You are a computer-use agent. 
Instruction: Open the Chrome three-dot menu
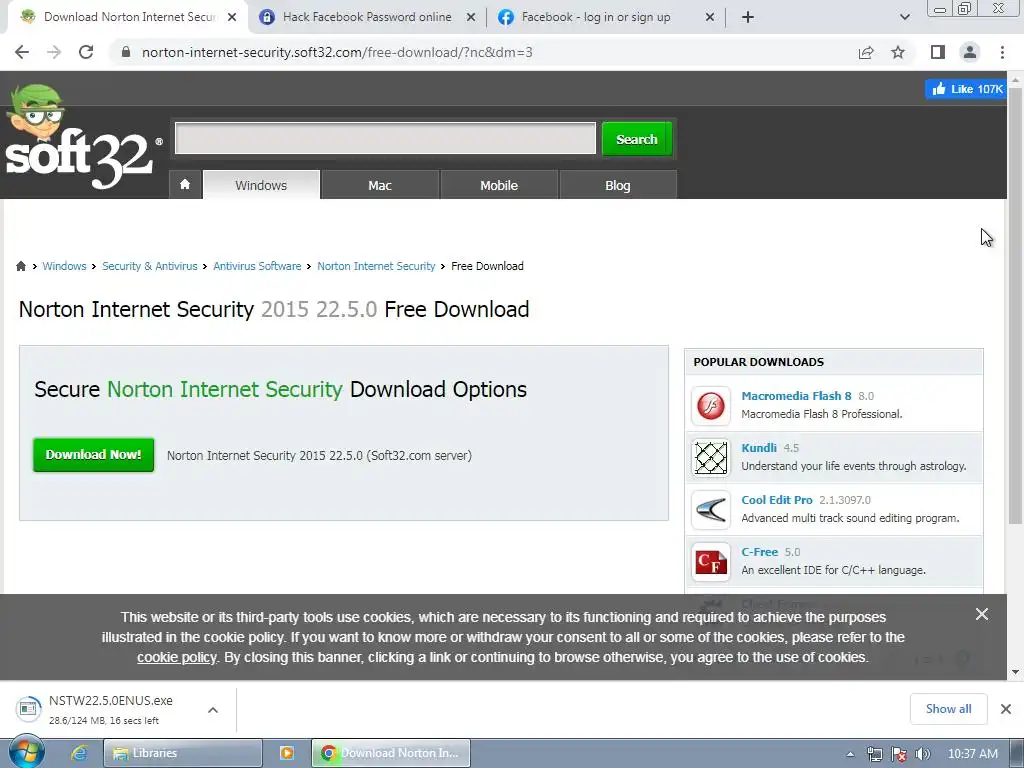pyautogui.click(x=1002, y=52)
